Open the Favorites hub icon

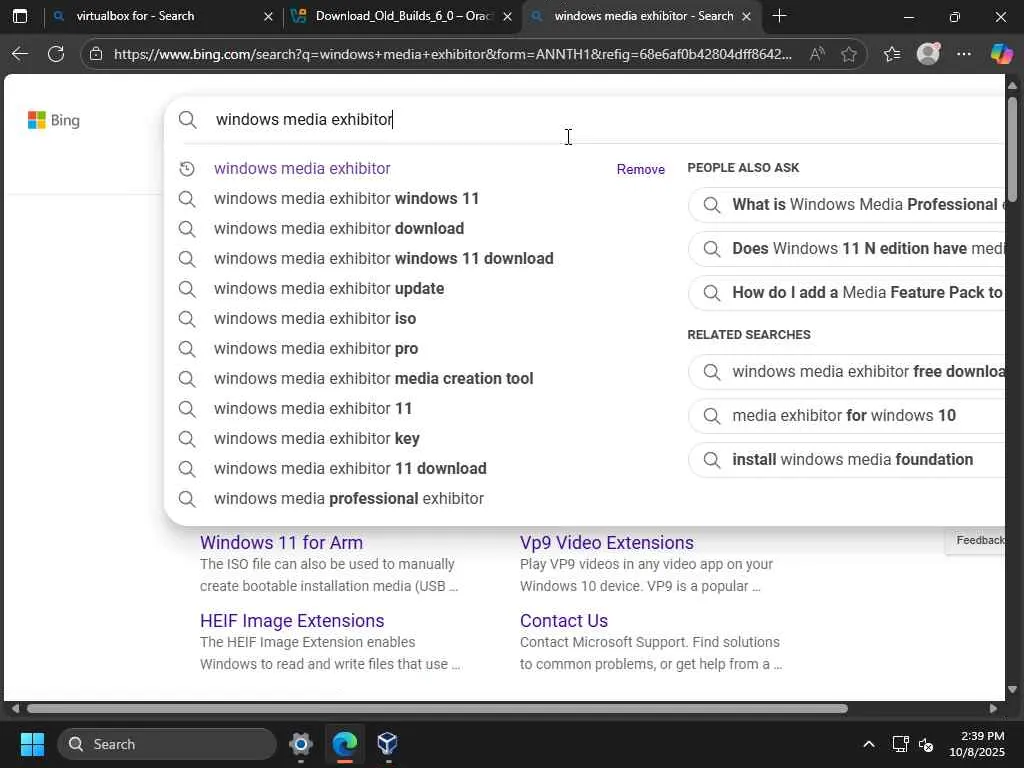(891, 54)
